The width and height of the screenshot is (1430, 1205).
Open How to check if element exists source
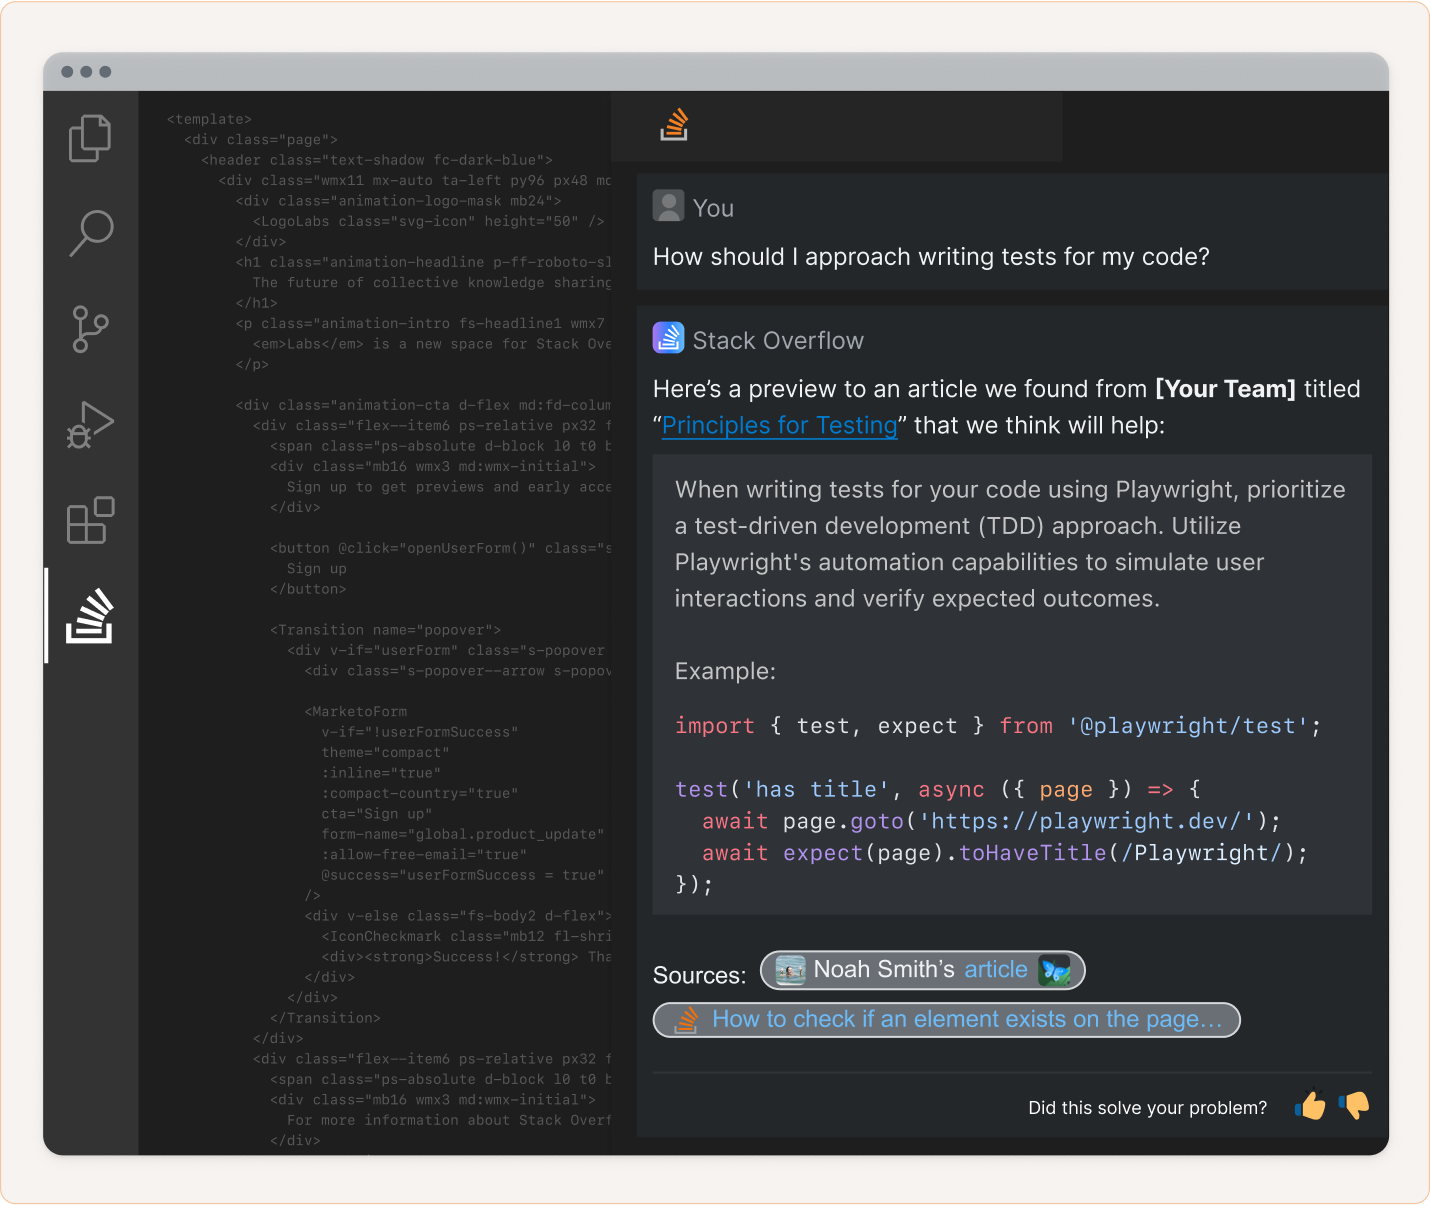[x=946, y=1020]
